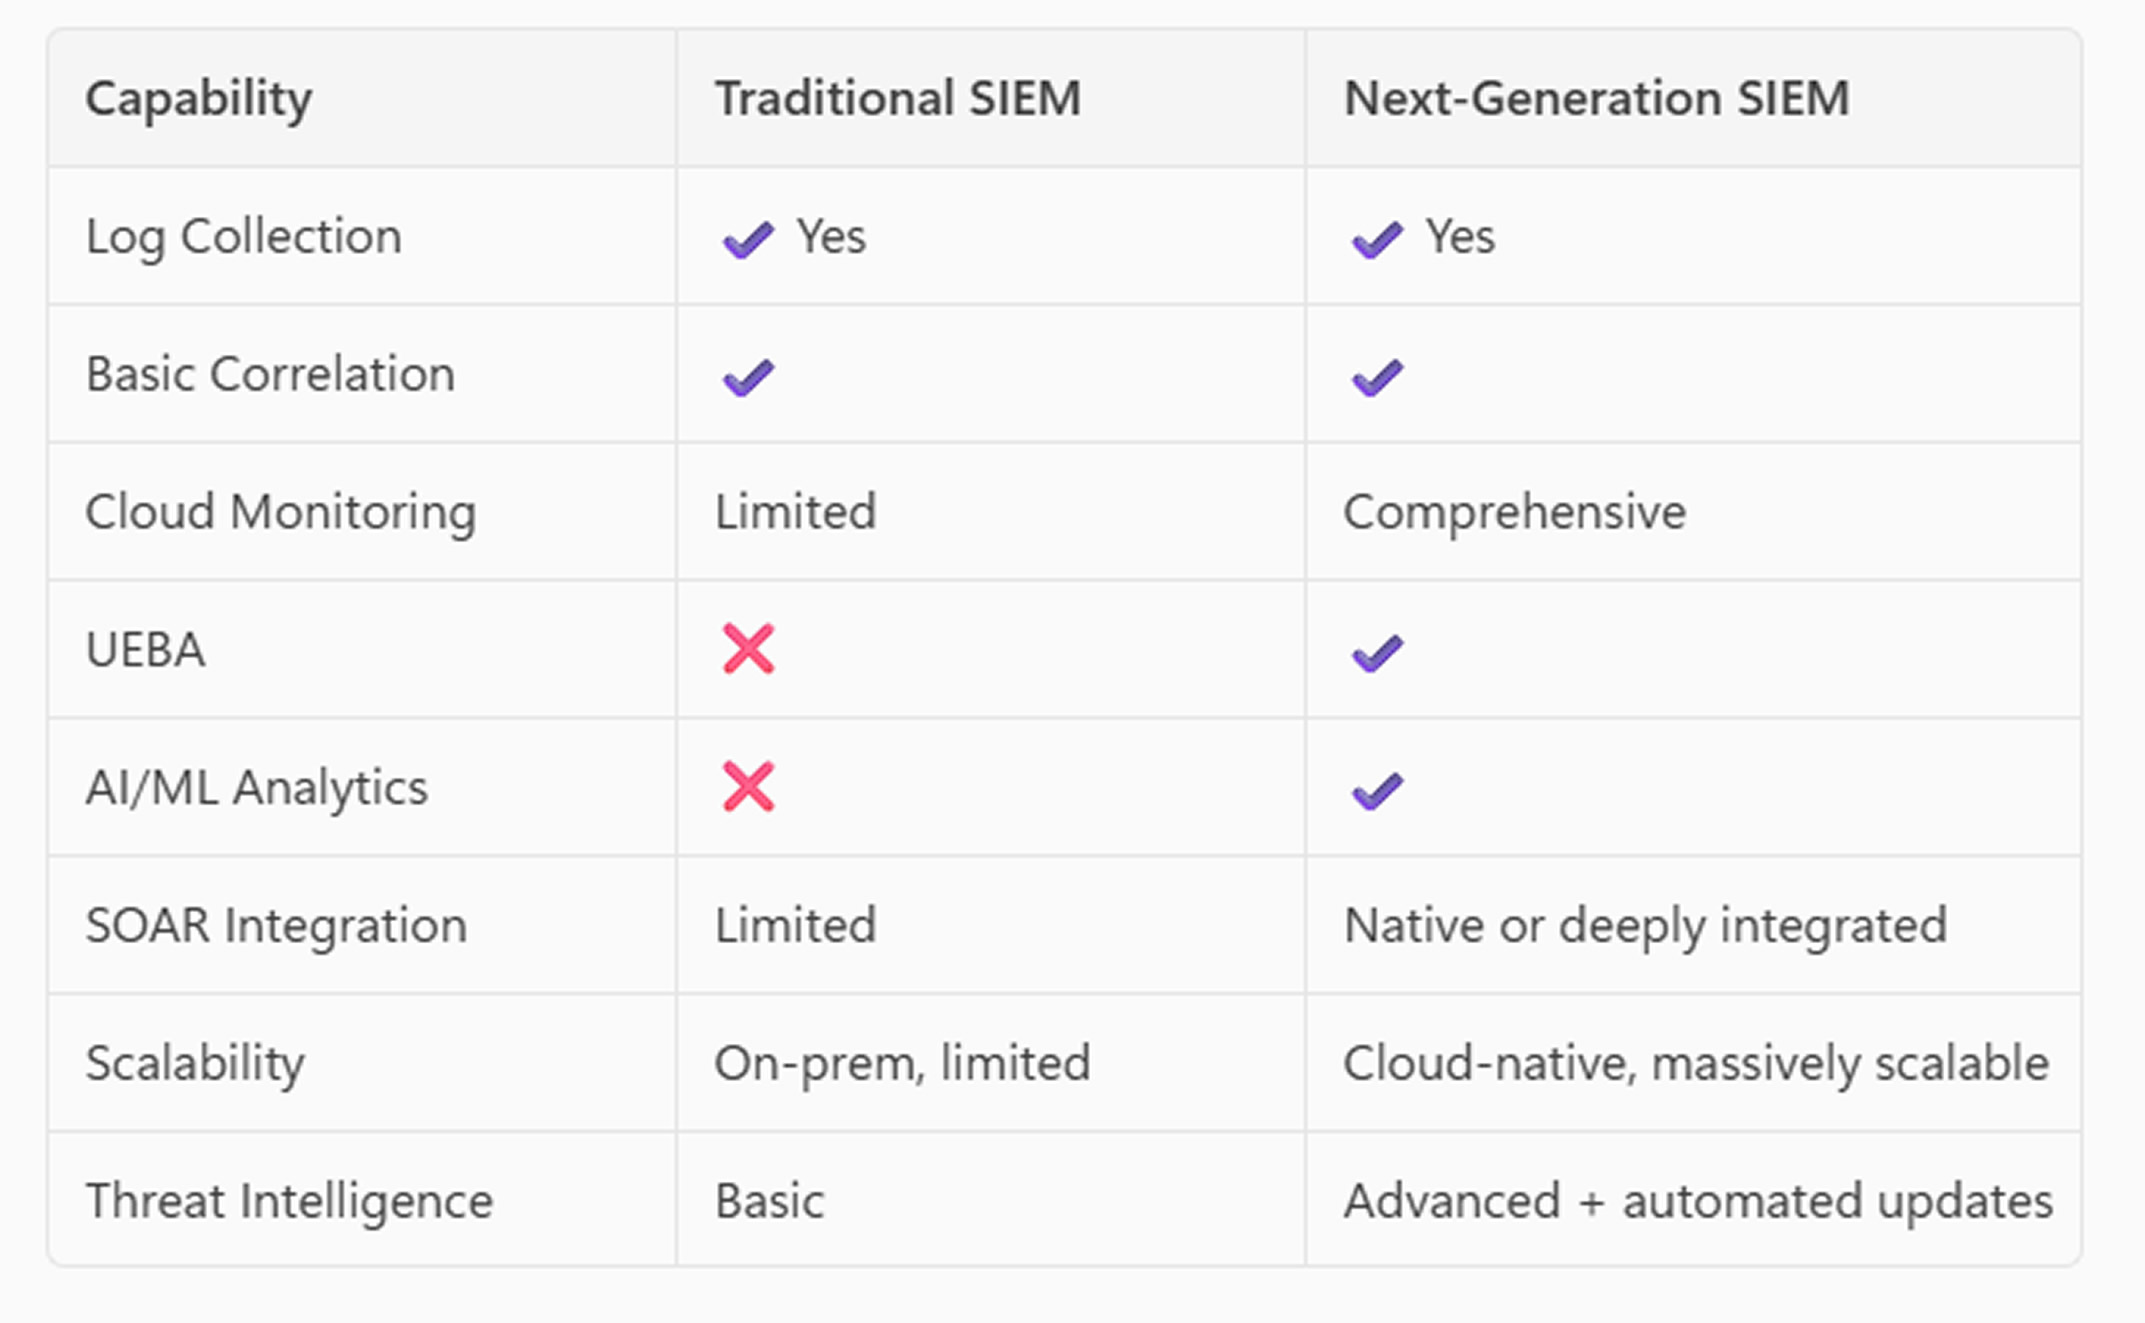Image resolution: width=2145 pixels, height=1323 pixels.
Task: Click the Native or deeply integrated cell
Action: [x=1645, y=925]
